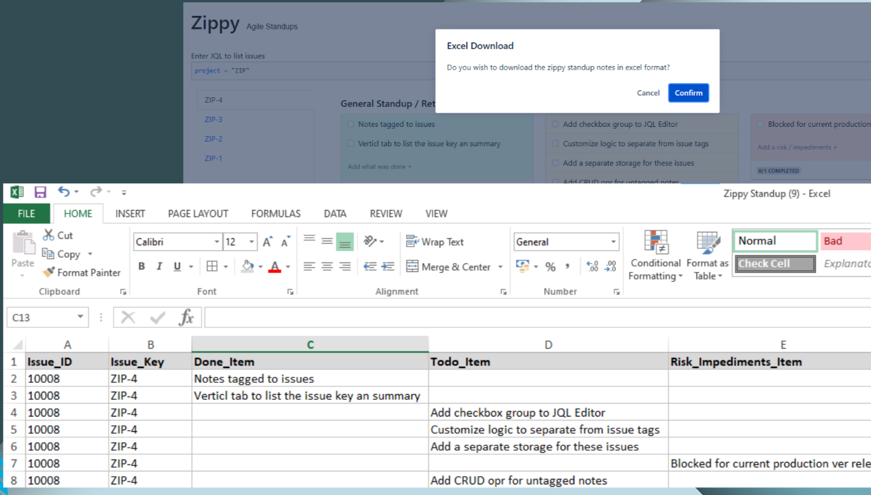
Task: Toggle Bold formatting
Action: 142,267
